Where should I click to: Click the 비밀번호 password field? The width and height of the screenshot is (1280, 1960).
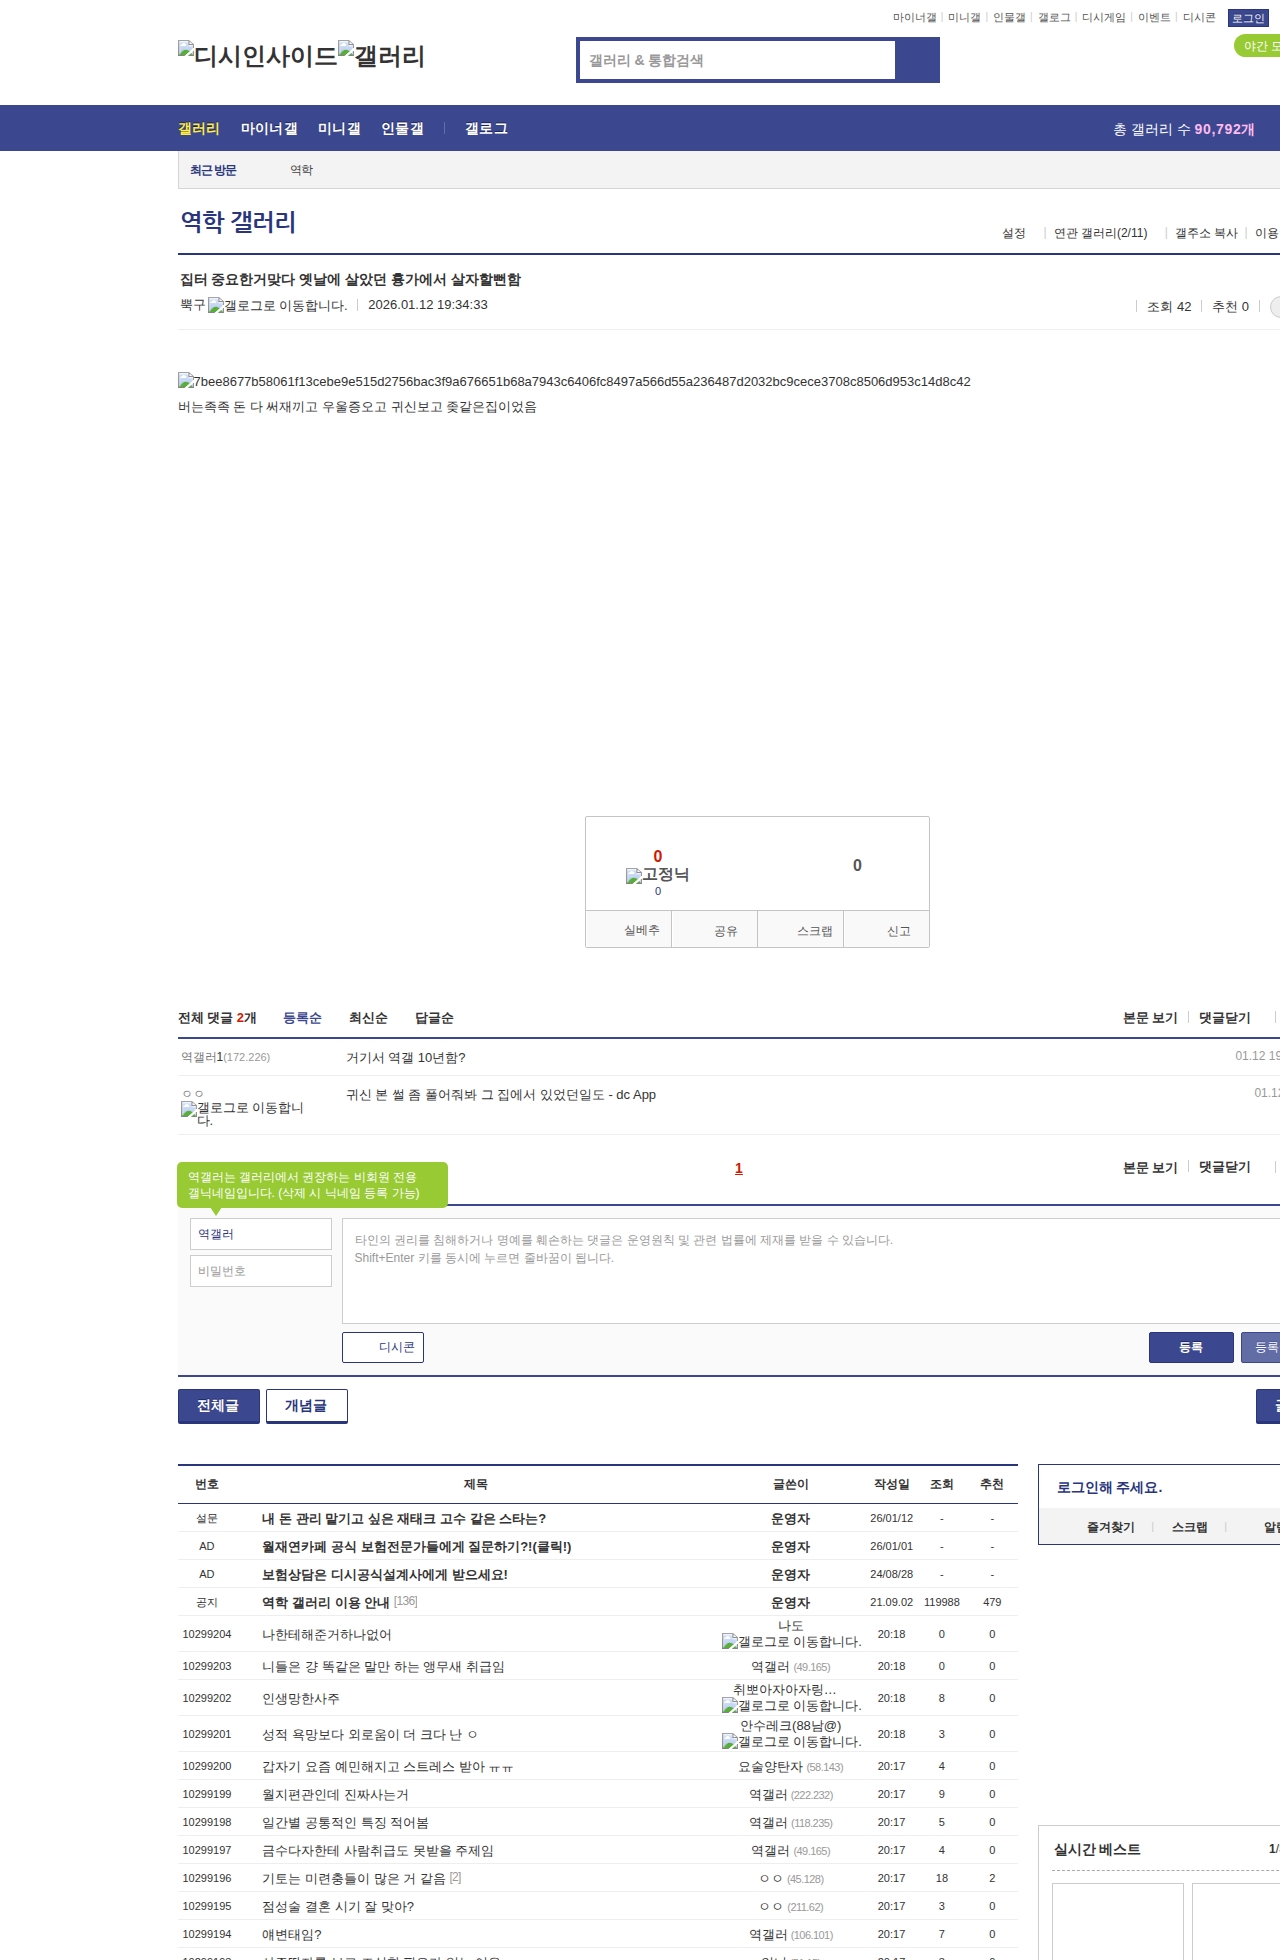coord(260,1271)
